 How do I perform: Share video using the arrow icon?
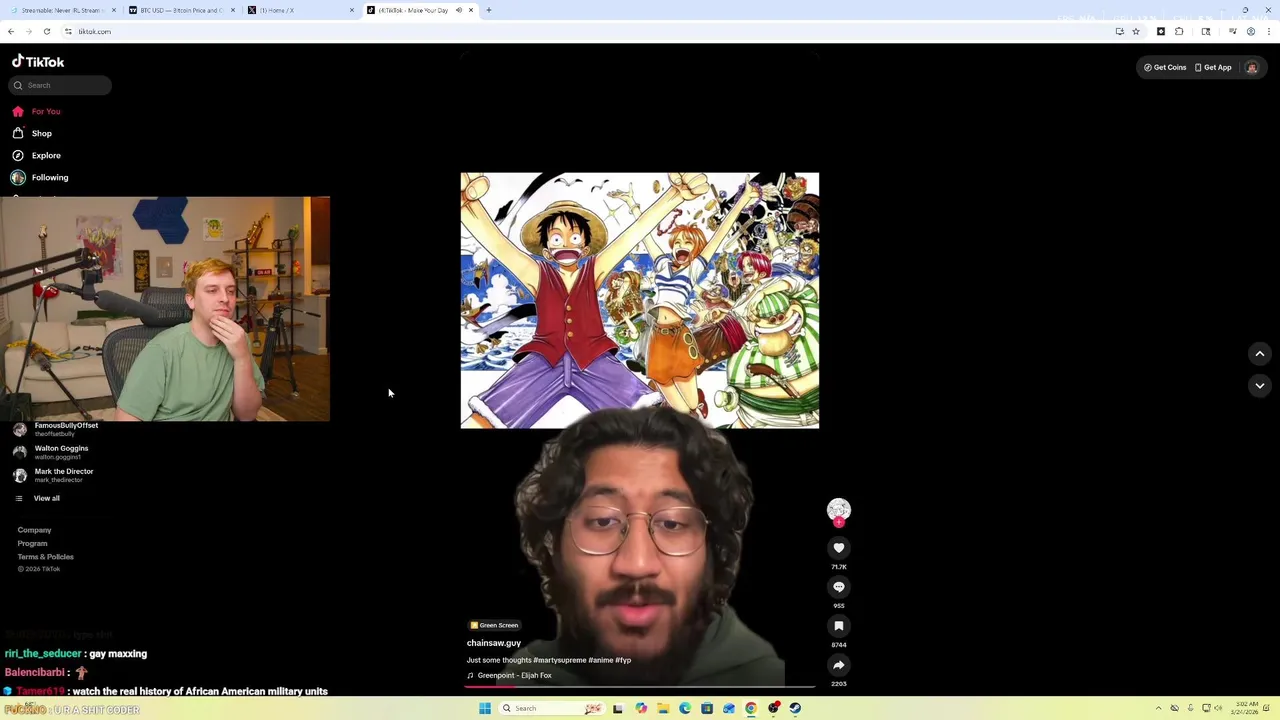[x=839, y=665]
